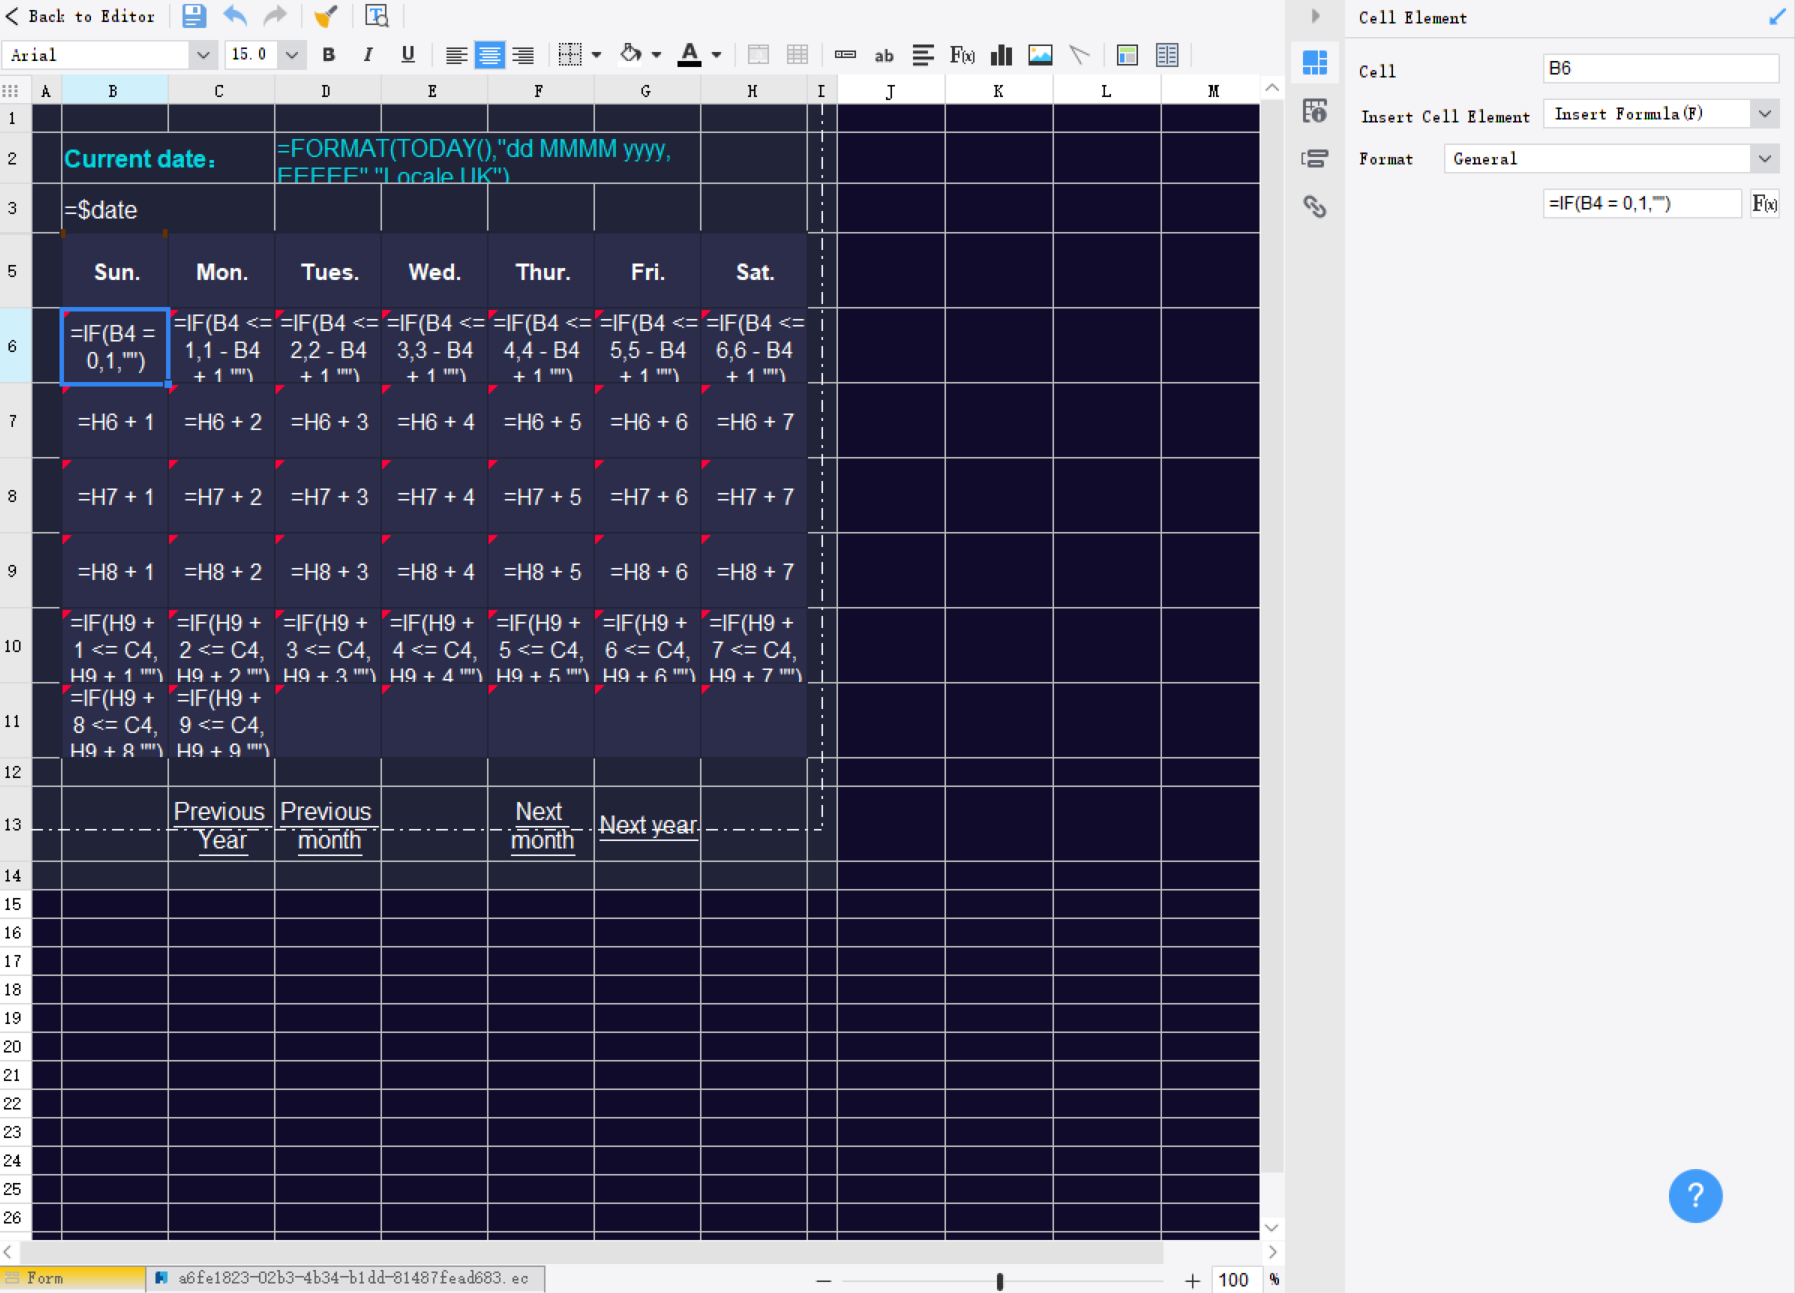Viewport: 1795px width, 1293px height.
Task: Toggle underline formatting
Action: point(407,55)
